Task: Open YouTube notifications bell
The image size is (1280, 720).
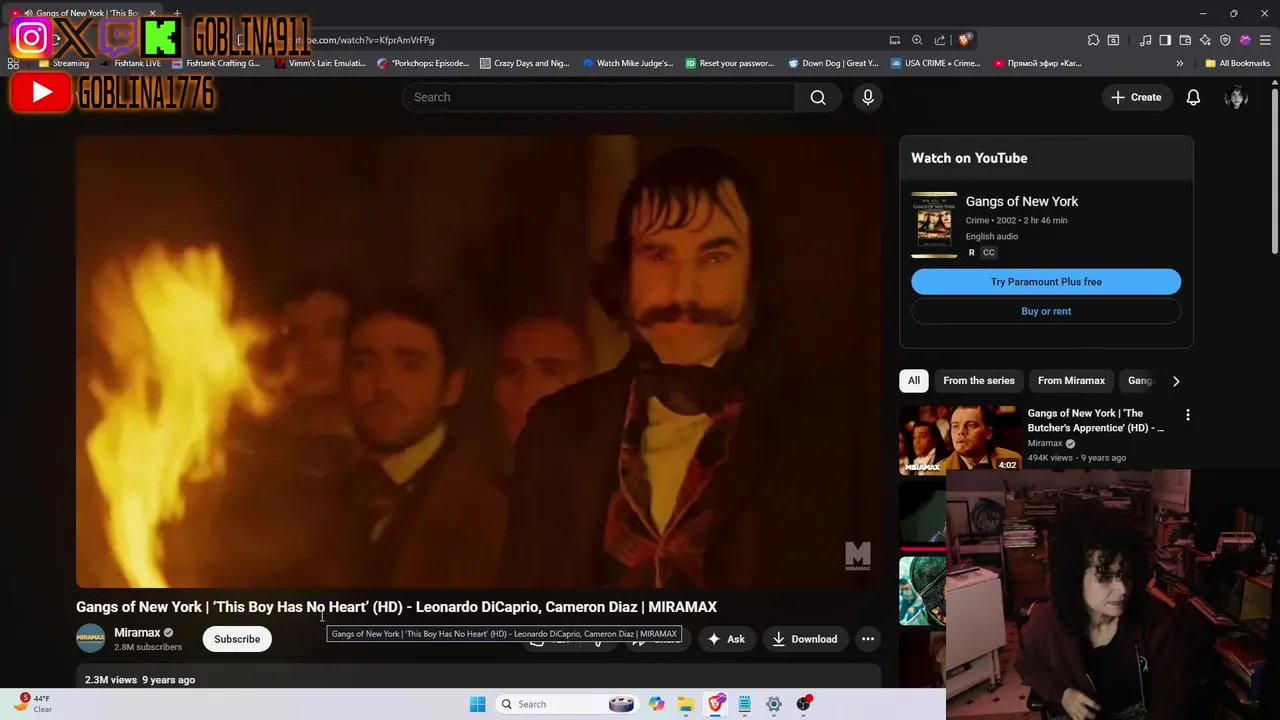Action: [1193, 97]
